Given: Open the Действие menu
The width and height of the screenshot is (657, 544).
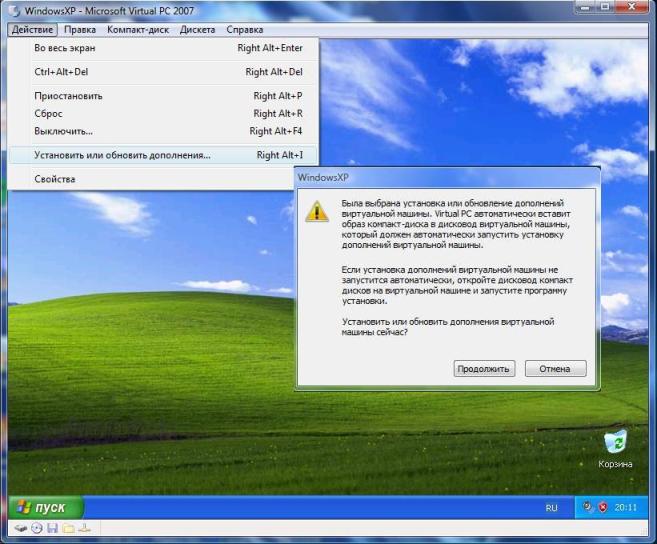Looking at the screenshot, I should 32,30.
